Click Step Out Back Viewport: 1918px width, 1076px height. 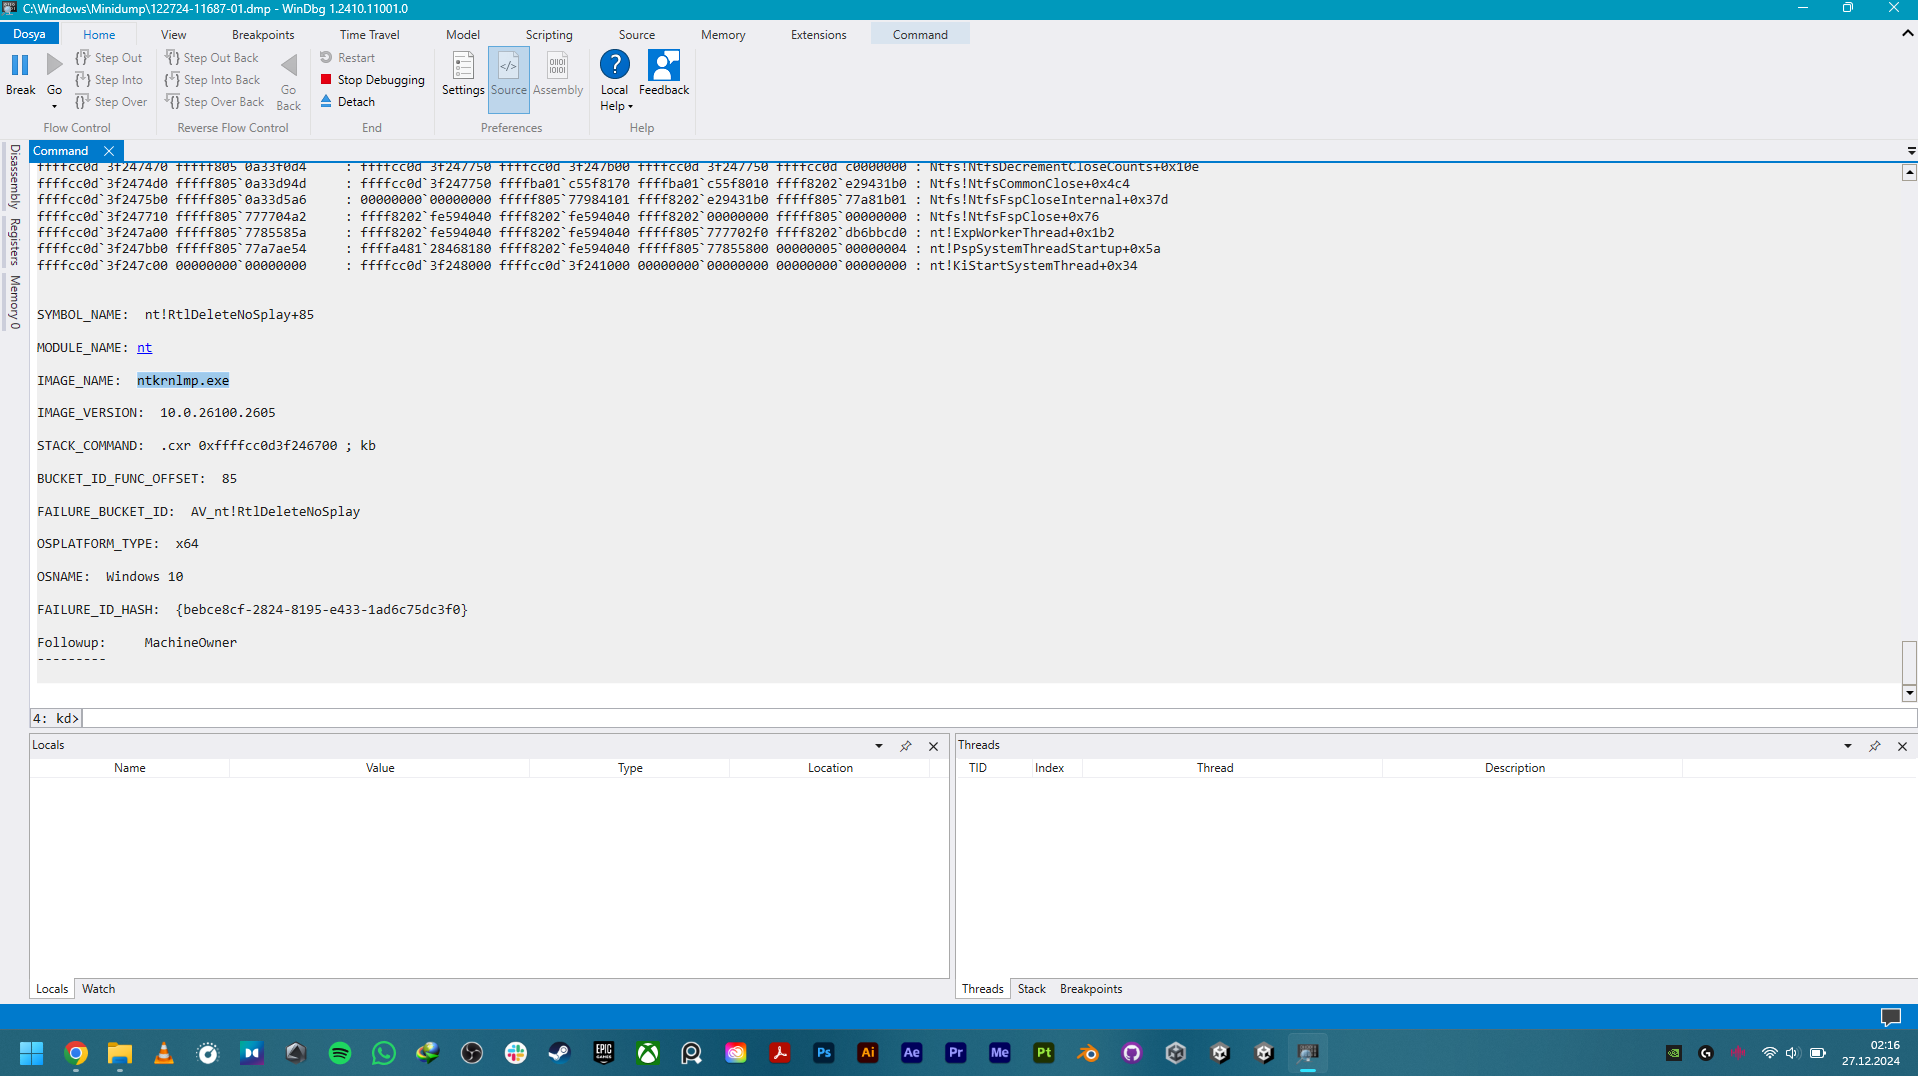tap(212, 58)
